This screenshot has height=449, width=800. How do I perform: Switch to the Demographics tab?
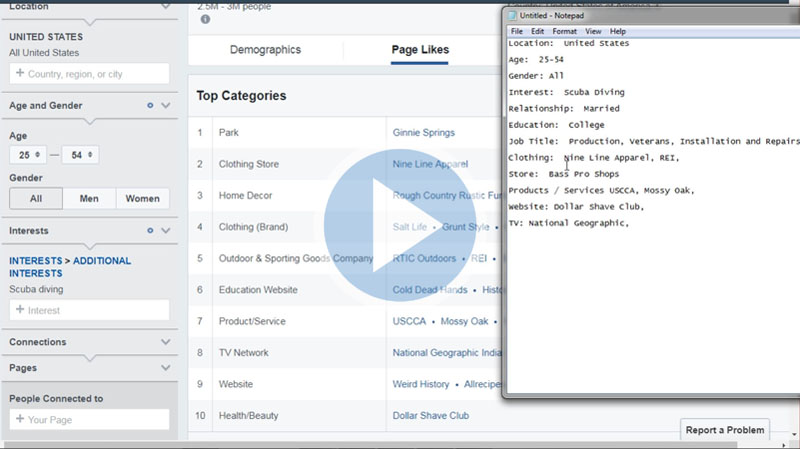point(265,50)
